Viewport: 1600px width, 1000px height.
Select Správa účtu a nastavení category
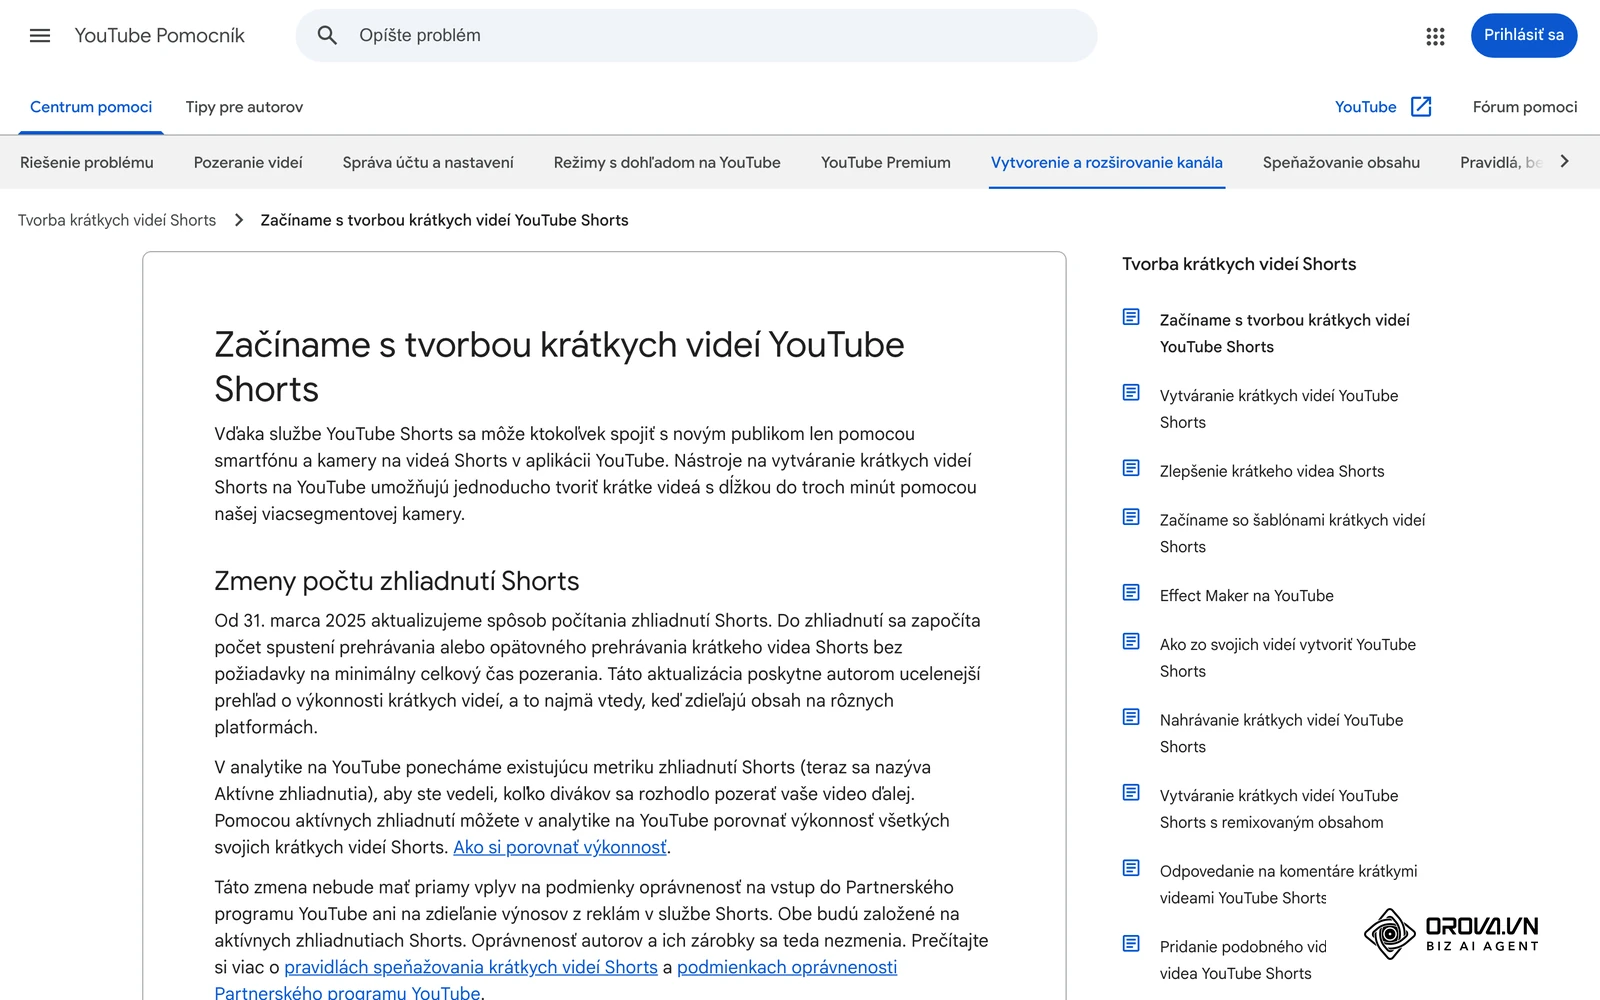pyautogui.click(x=428, y=162)
